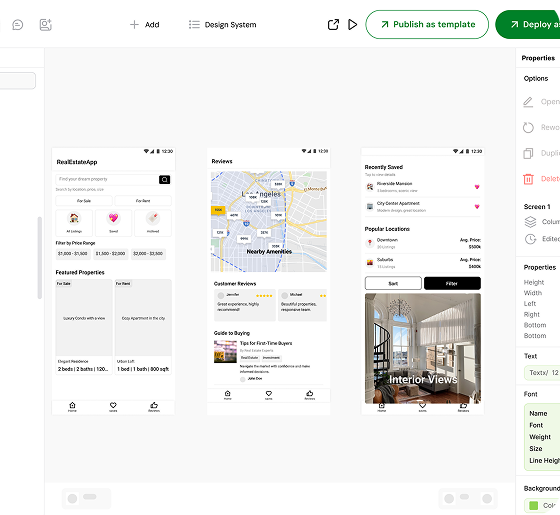
Task: Click the Downtown location pin icon
Action: 370,243
